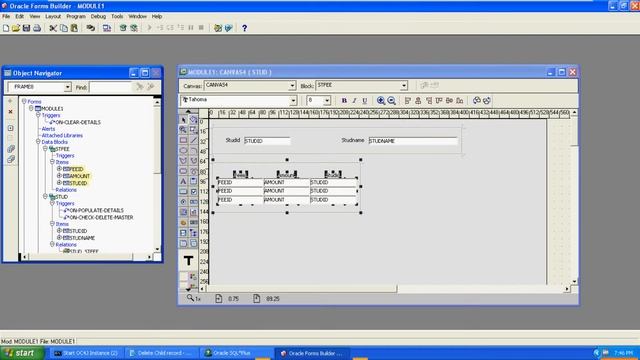The height and width of the screenshot is (360, 640).
Task: Select the Ellipse drawing tool in palette
Action: click(x=183, y=151)
